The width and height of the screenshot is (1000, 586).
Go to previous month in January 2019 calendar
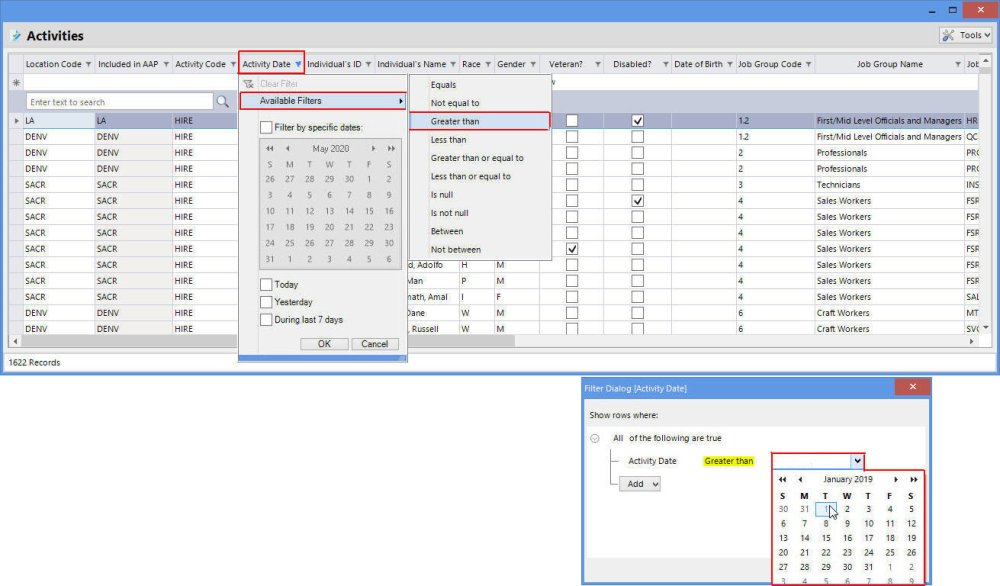pyautogui.click(x=800, y=480)
